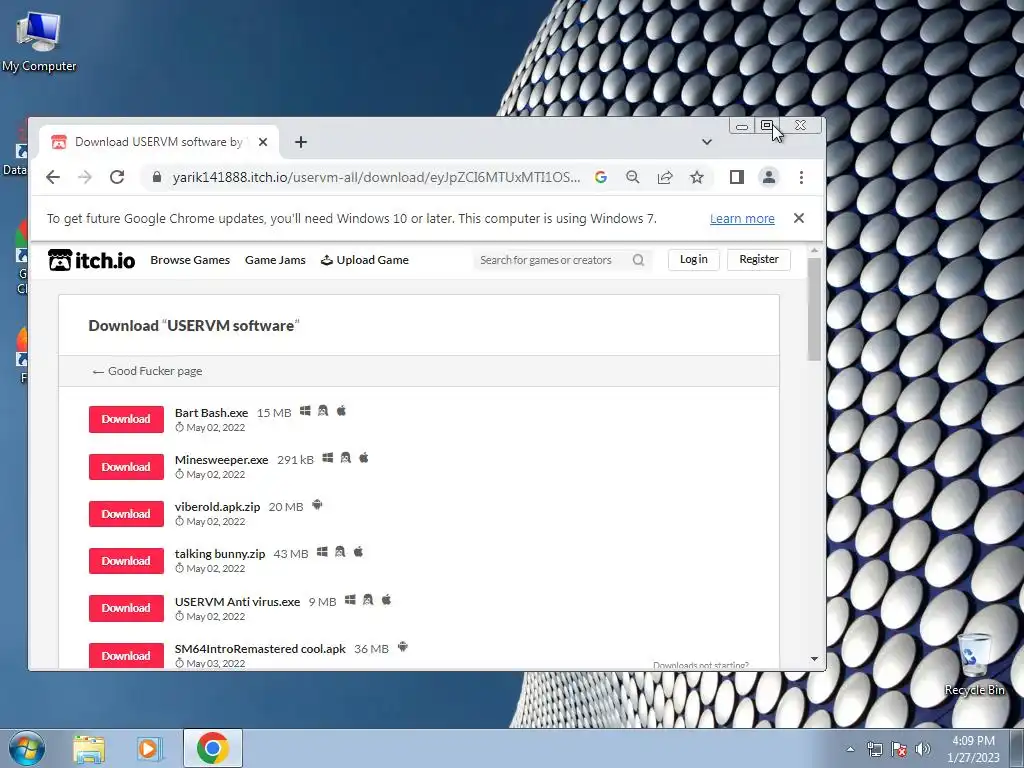Click the search magnifier icon on itch.io

tap(638, 260)
